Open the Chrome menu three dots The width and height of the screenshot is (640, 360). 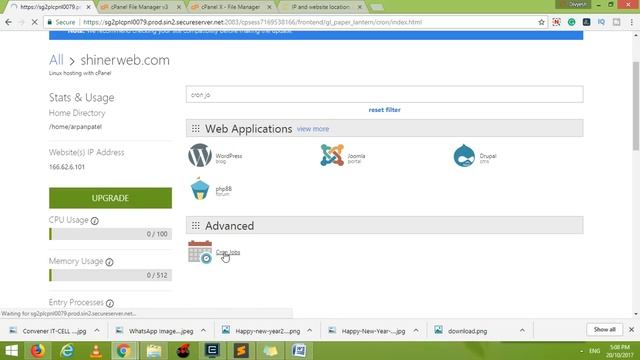pyautogui.click(x=631, y=22)
